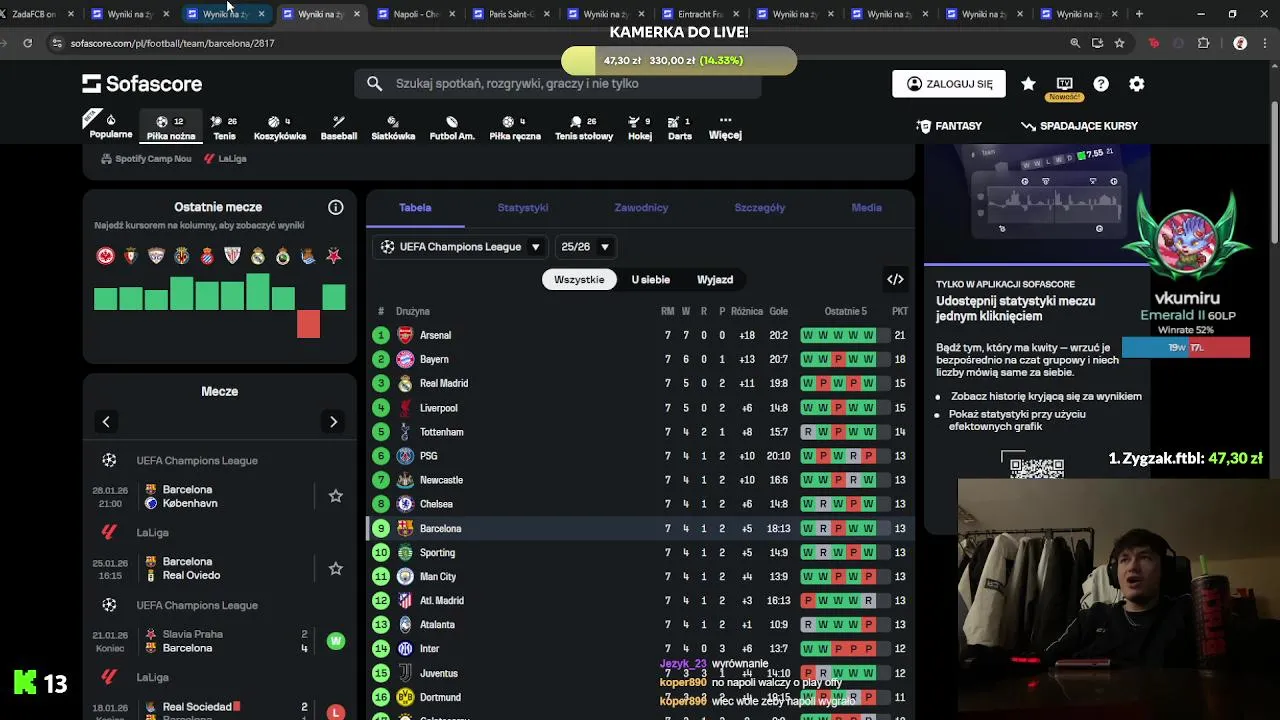Expand Więcej sports menu

725,127
